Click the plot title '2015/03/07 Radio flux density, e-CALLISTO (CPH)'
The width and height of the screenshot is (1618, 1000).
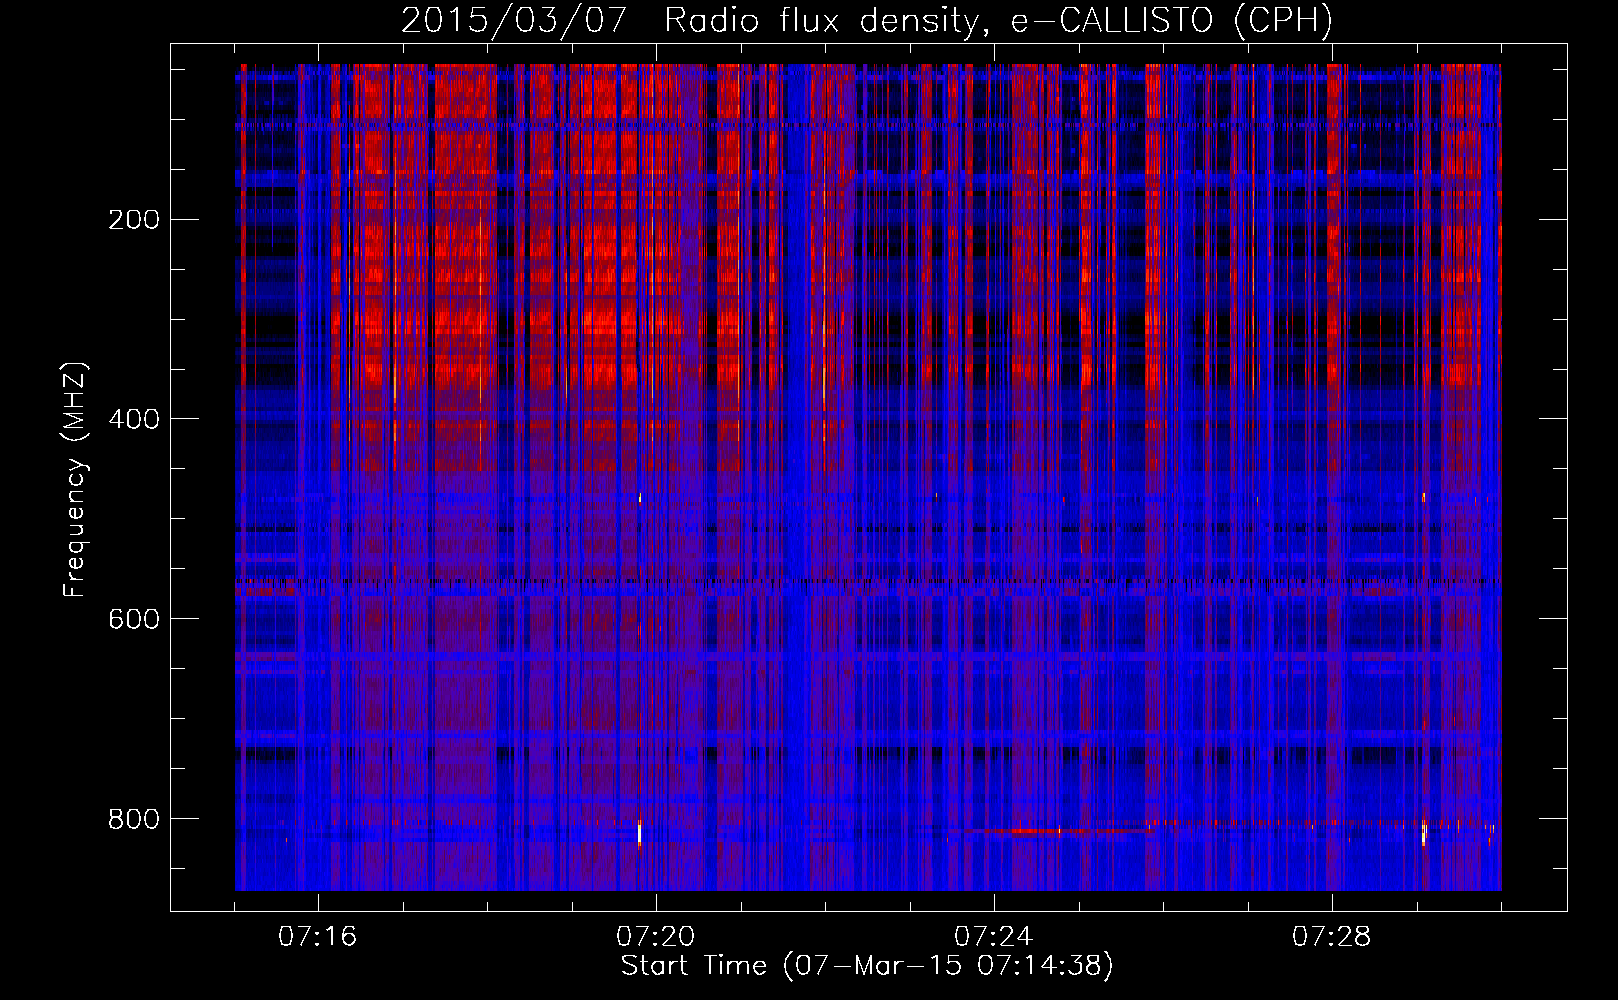867,20
